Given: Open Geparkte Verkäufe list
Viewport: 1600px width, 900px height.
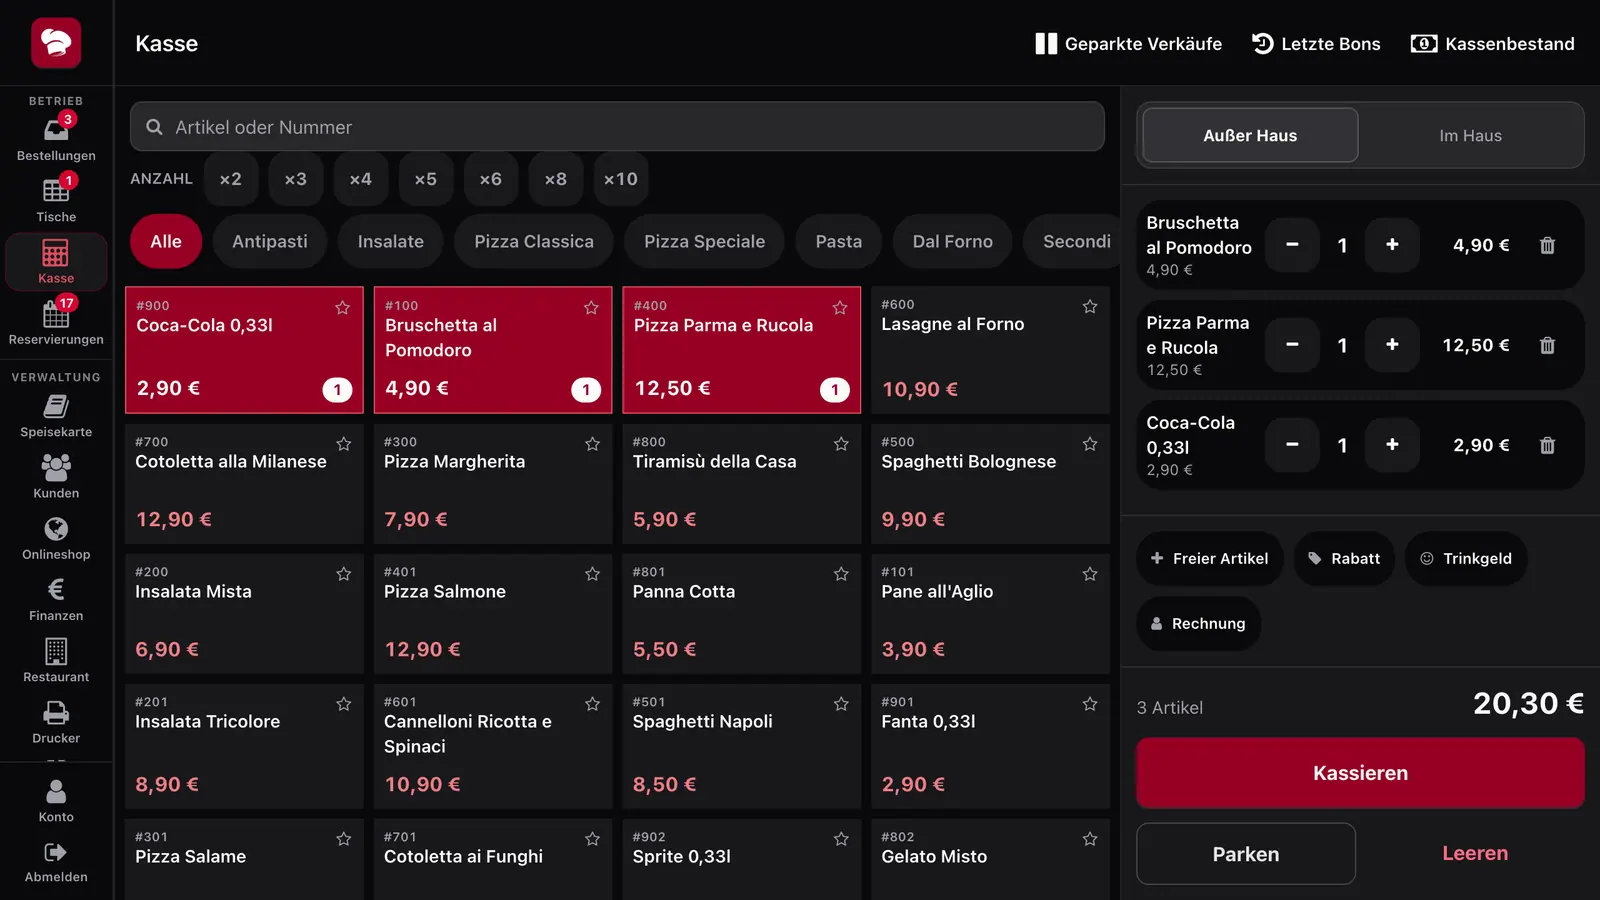Looking at the screenshot, I should (1129, 44).
